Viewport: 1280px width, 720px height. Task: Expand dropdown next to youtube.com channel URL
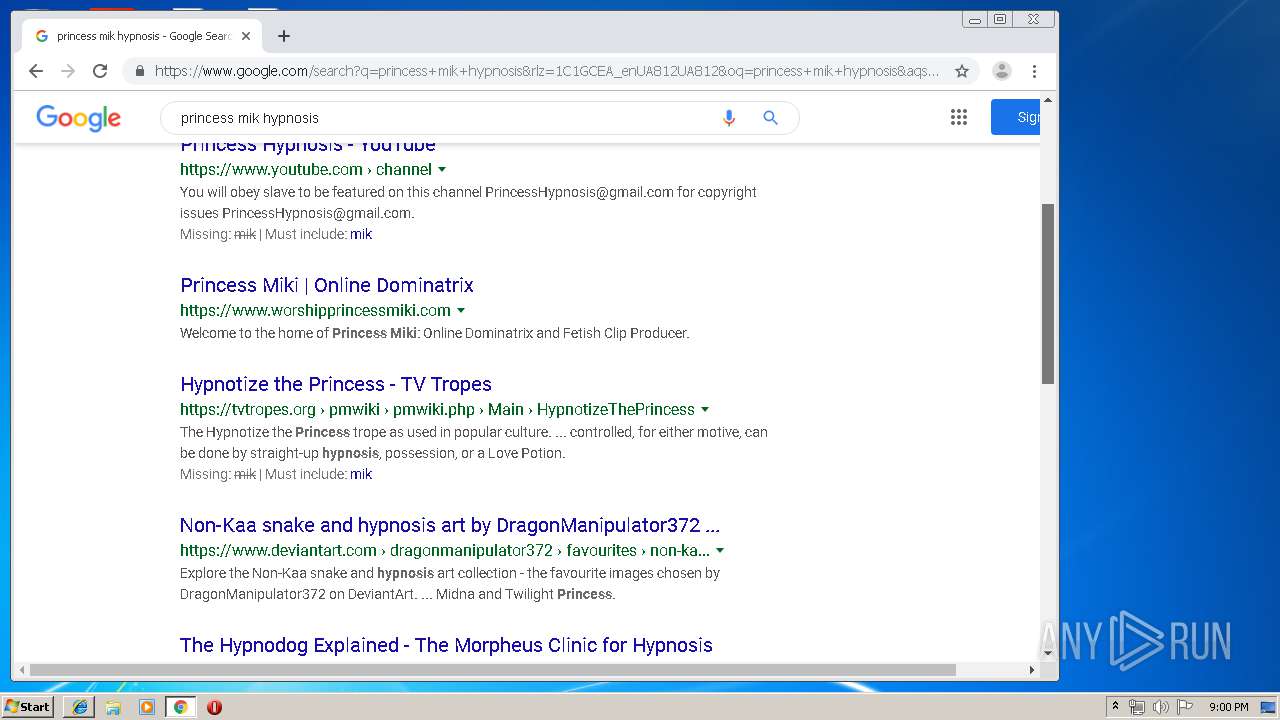(x=442, y=170)
